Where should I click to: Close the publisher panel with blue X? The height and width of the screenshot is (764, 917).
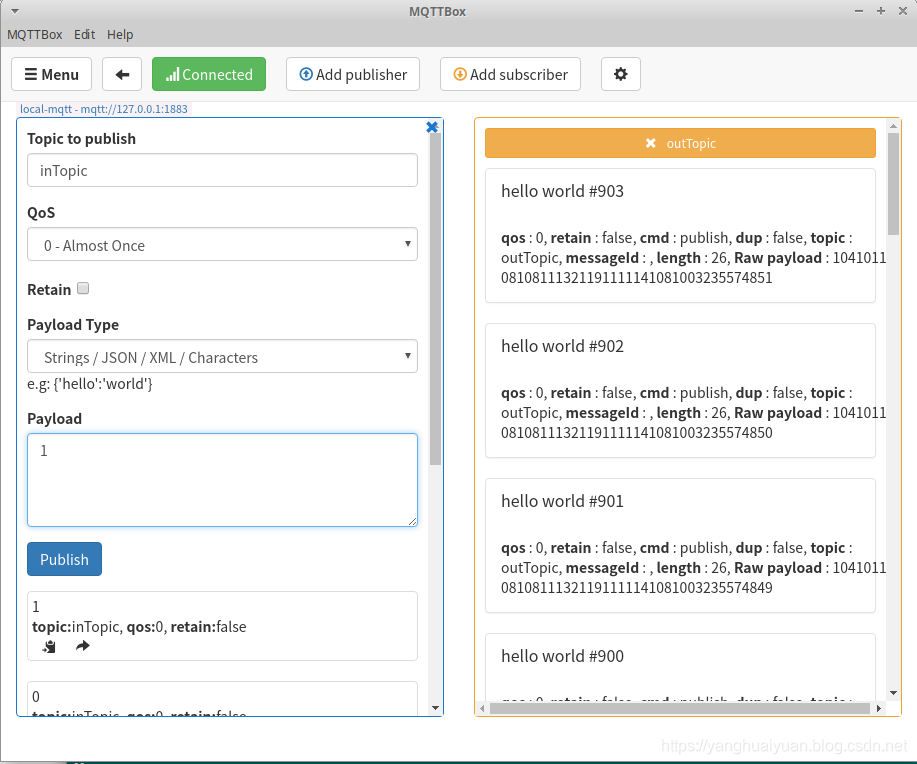[432, 127]
